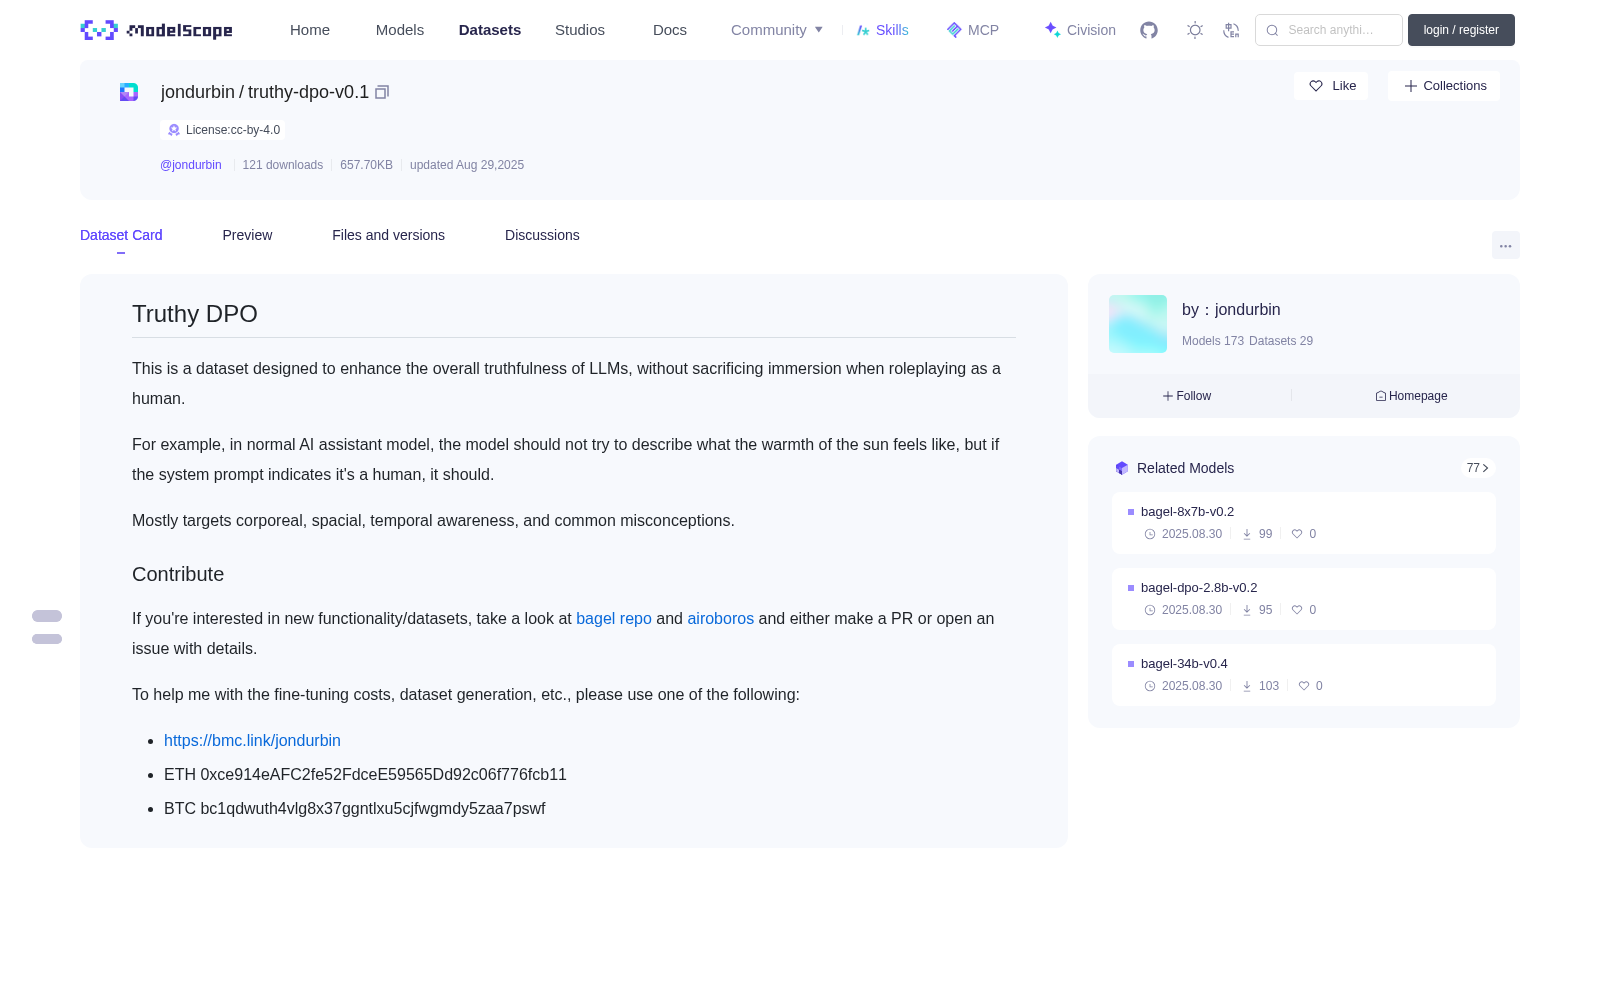
Task: Open the Studios nav item
Action: [580, 30]
